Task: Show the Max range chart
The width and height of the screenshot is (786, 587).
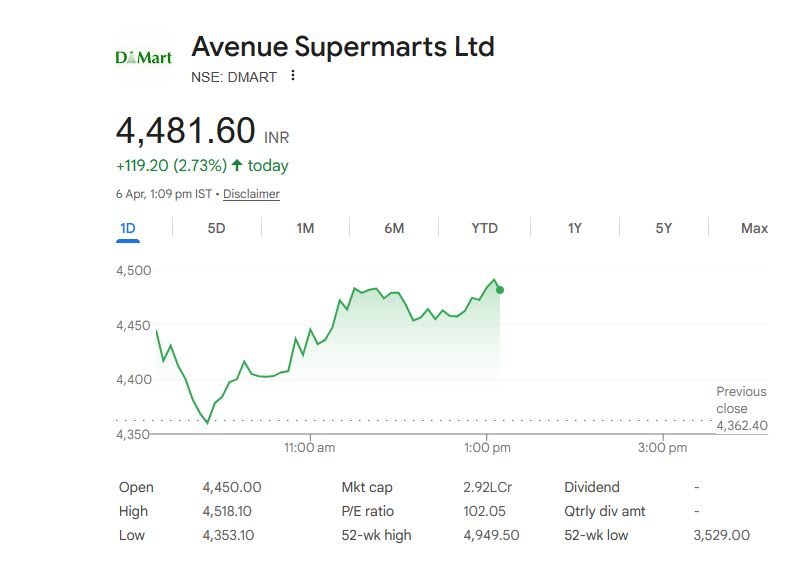Action: (x=754, y=228)
